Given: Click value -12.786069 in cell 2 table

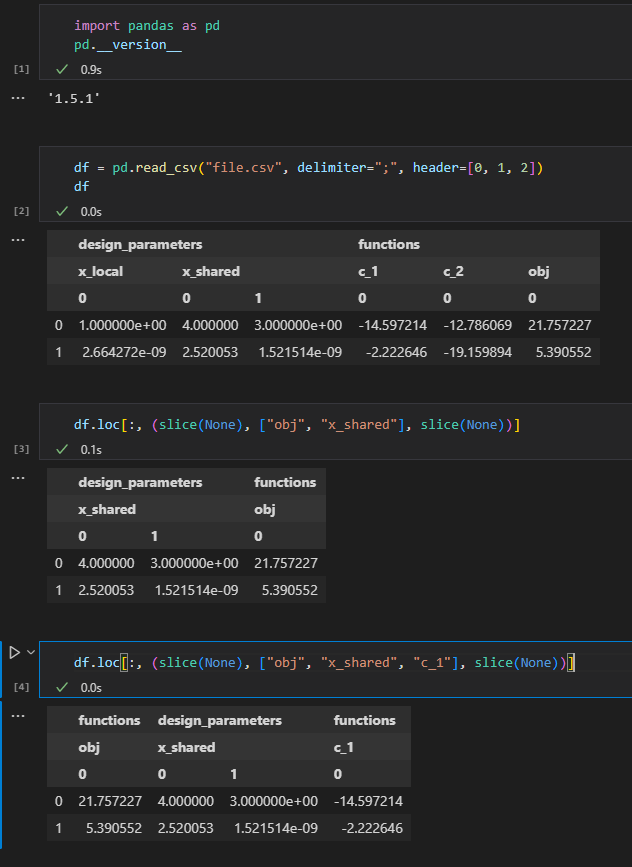Looking at the screenshot, I should pyautogui.click(x=477, y=325).
